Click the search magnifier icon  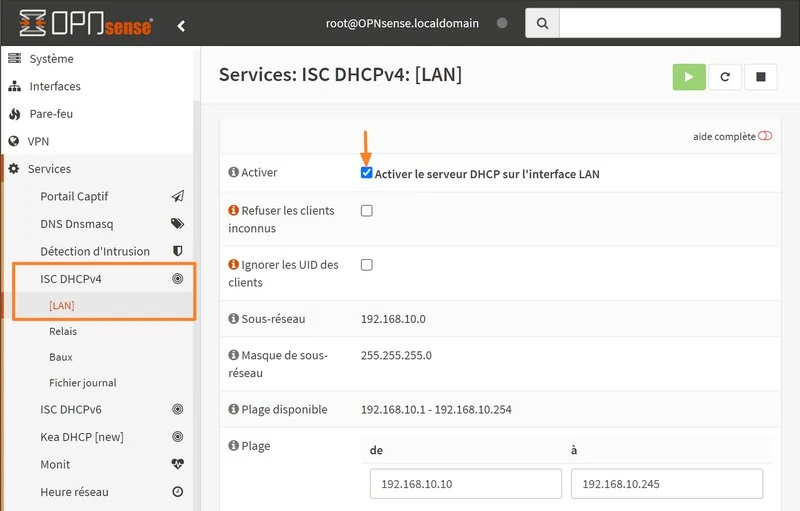pyautogui.click(x=542, y=23)
